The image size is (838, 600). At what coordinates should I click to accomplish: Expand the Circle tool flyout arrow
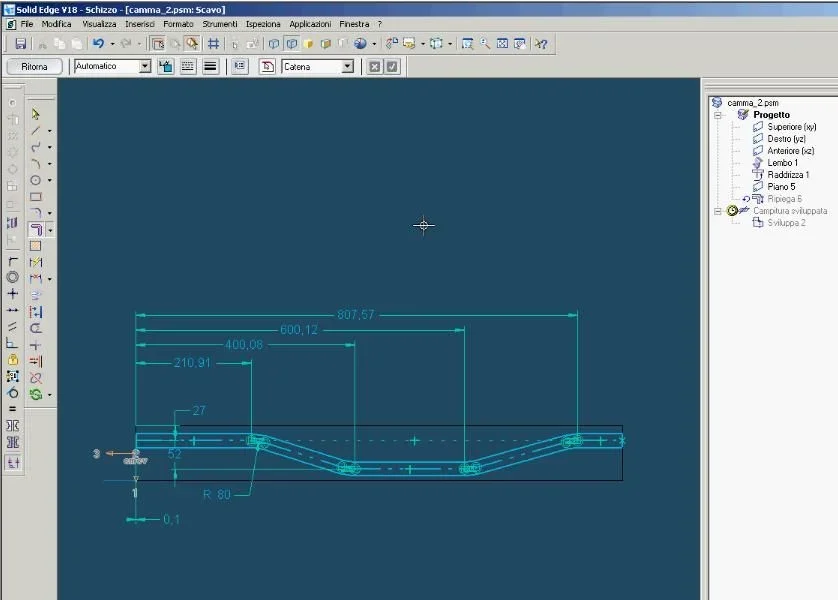click(x=50, y=180)
